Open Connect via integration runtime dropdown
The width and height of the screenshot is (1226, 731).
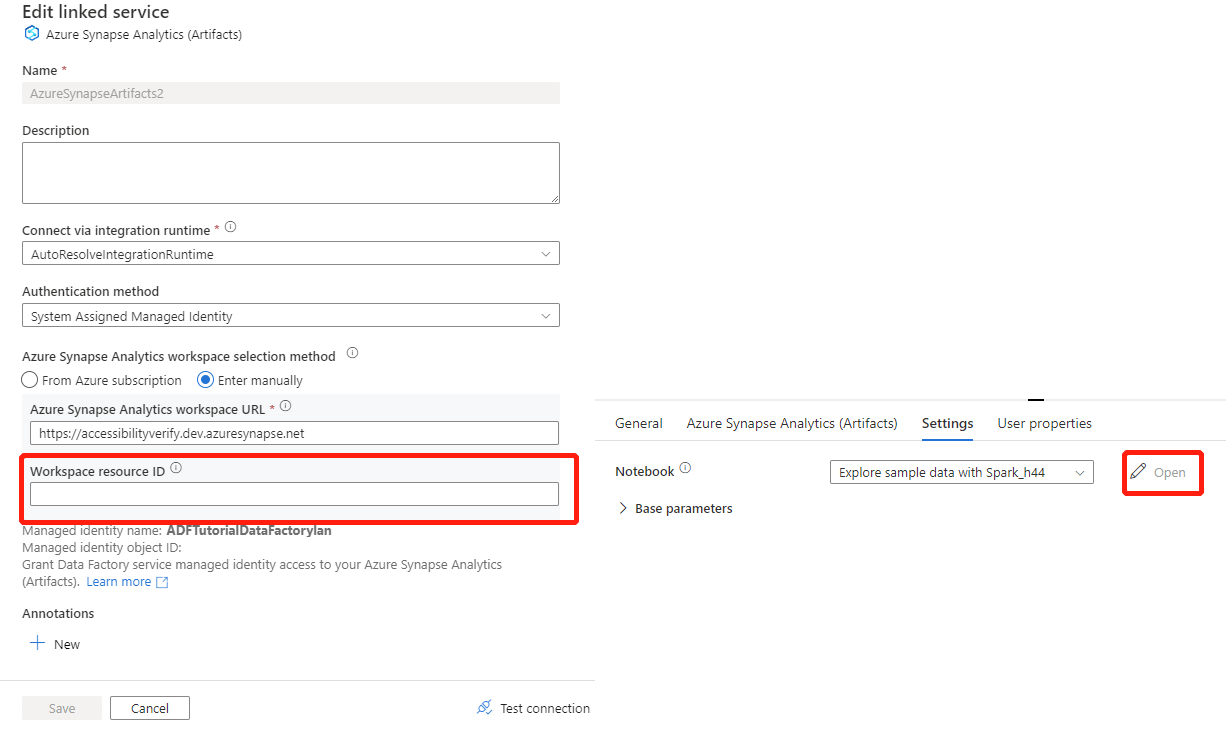pos(291,254)
